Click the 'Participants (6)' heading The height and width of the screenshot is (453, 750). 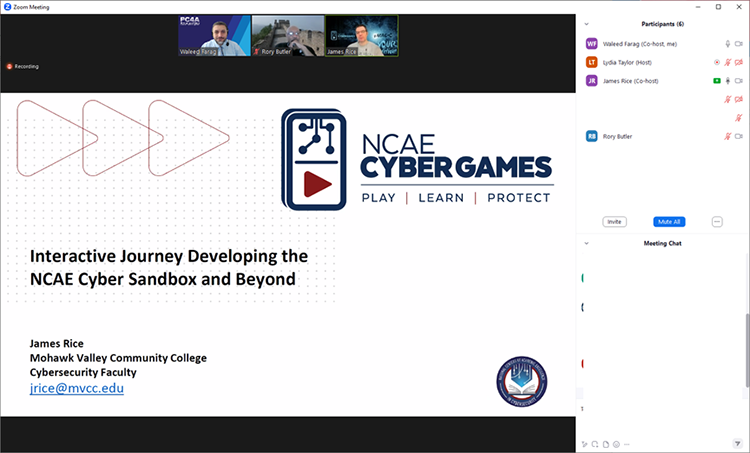coord(662,24)
